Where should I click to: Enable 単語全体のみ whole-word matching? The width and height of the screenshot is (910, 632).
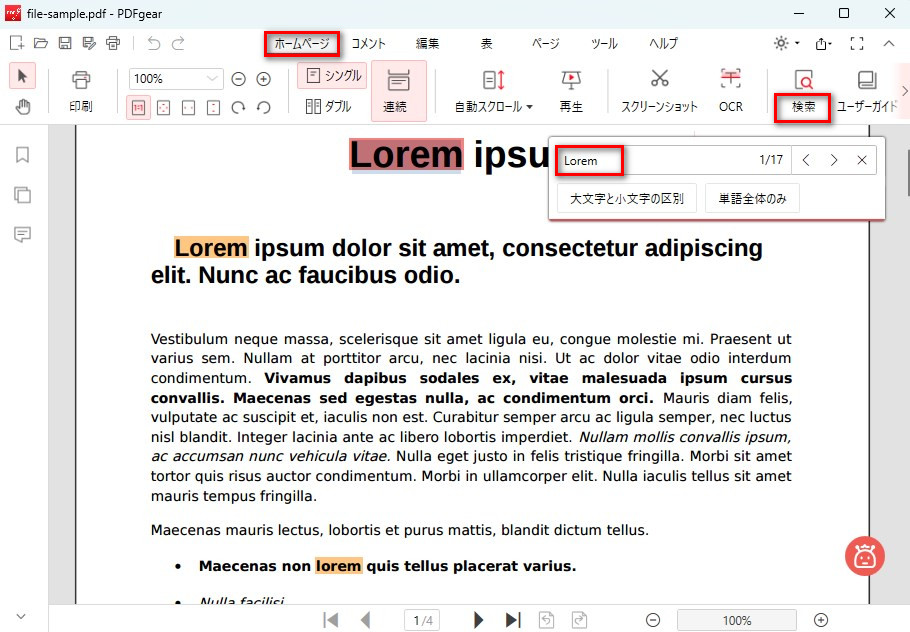[752, 198]
